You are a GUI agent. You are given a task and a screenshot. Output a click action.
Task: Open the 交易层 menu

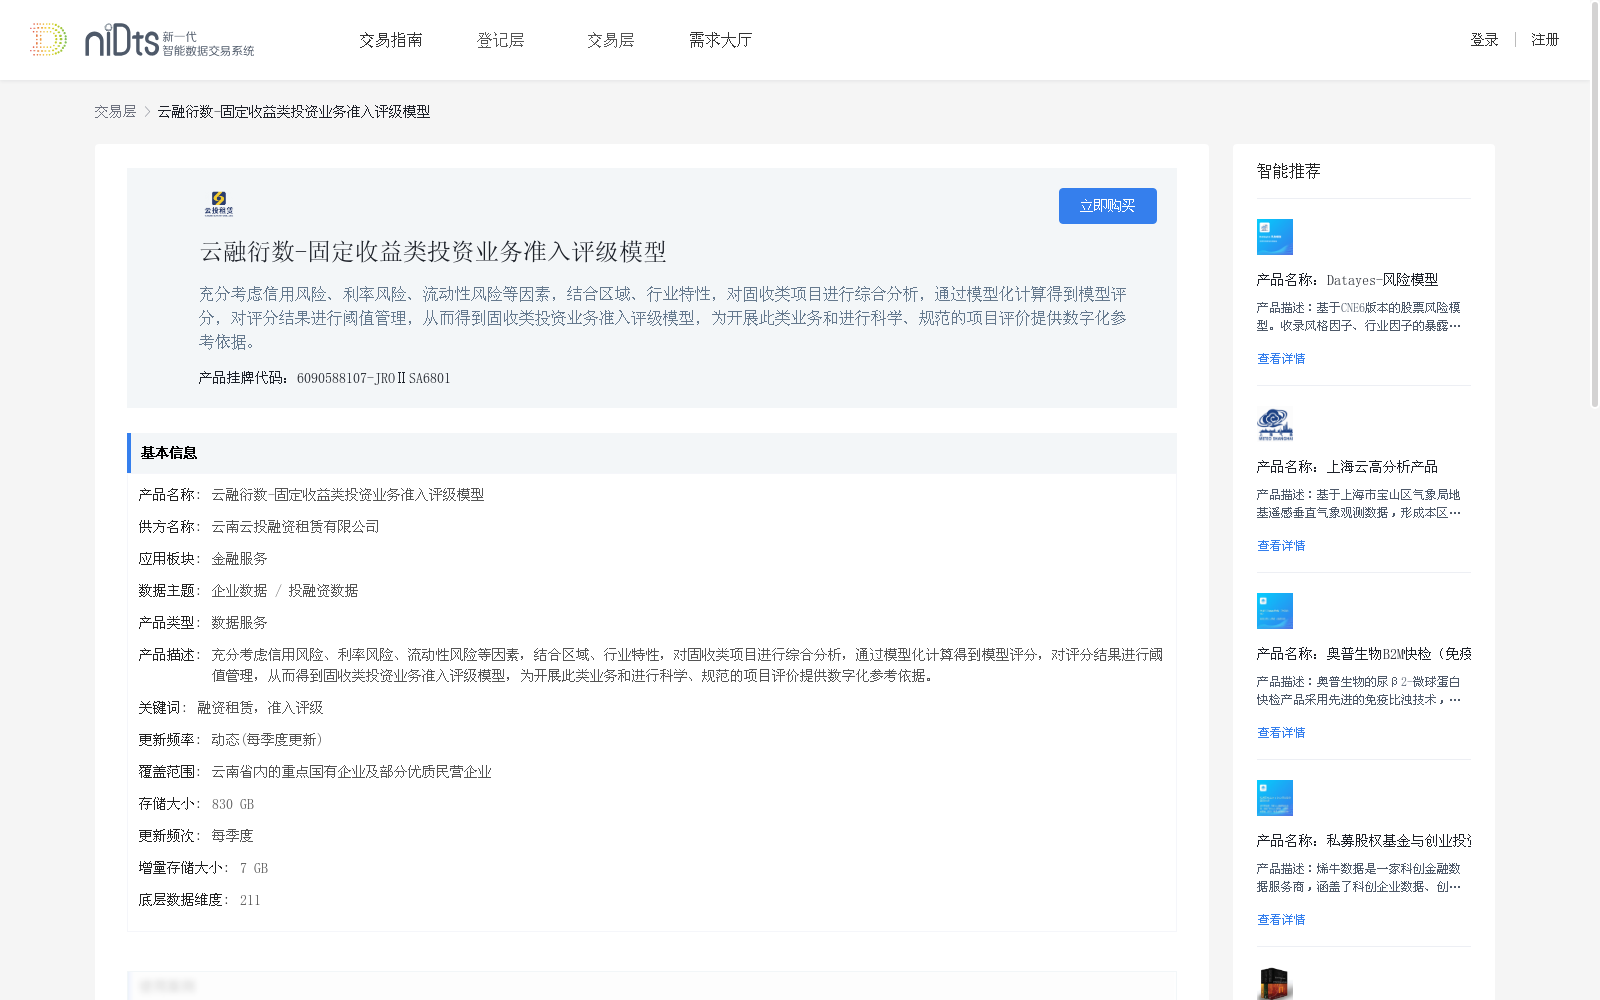click(x=611, y=40)
